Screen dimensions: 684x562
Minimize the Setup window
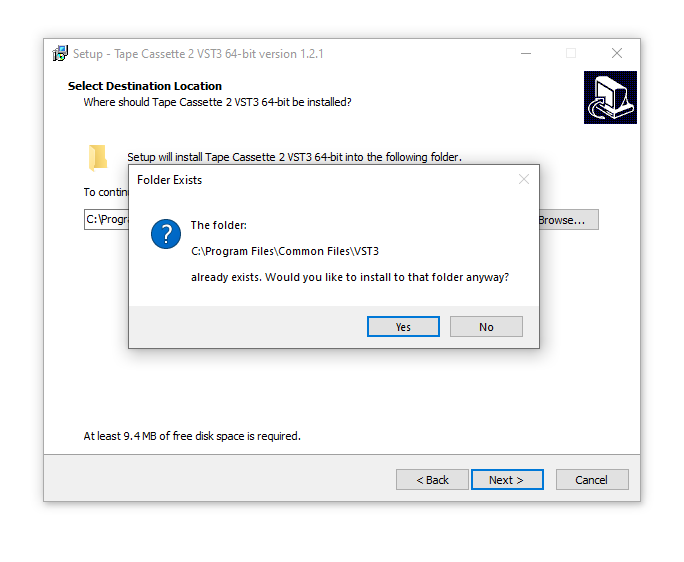tap(526, 53)
